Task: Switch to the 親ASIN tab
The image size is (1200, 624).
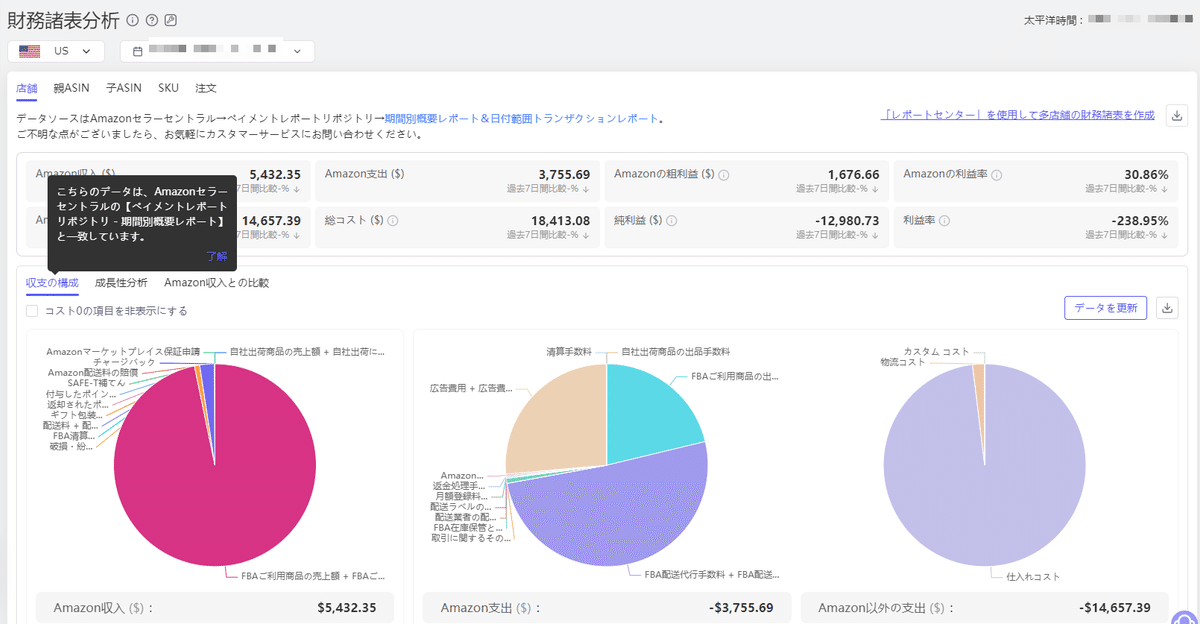Action: pos(72,88)
